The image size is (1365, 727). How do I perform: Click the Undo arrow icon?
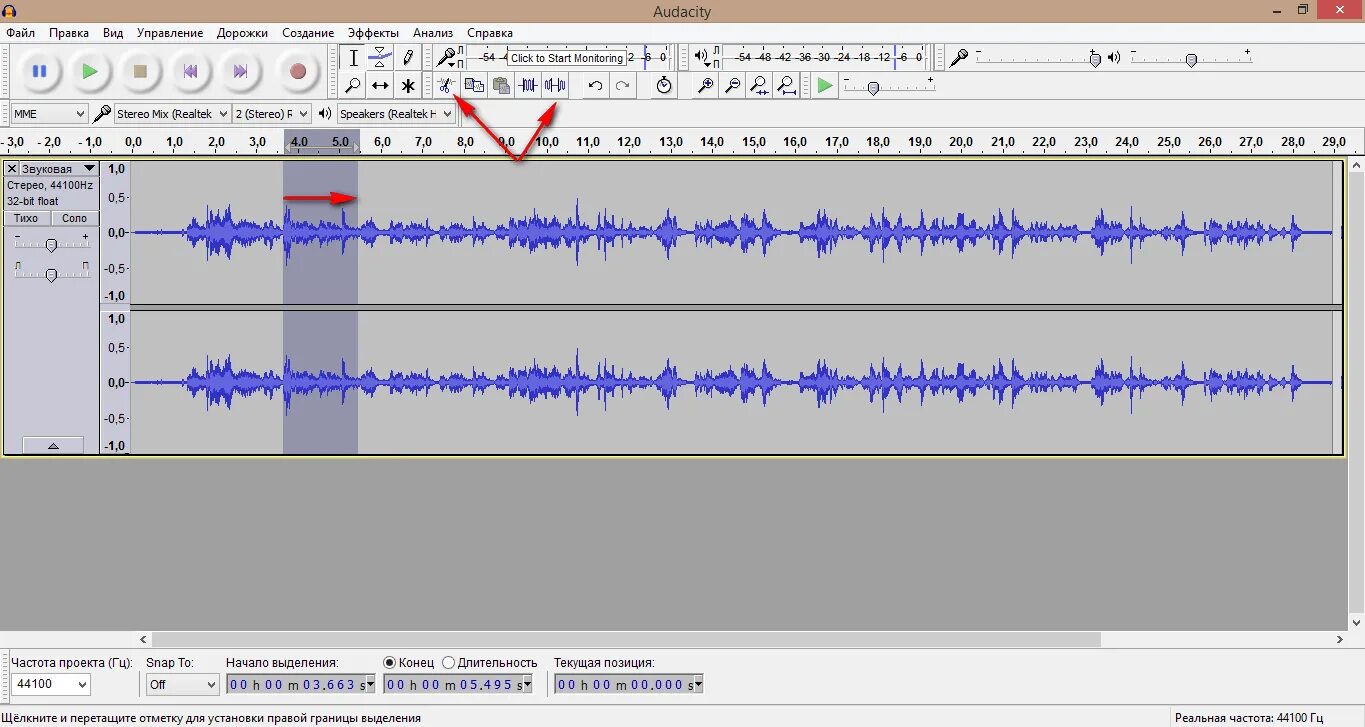(595, 86)
